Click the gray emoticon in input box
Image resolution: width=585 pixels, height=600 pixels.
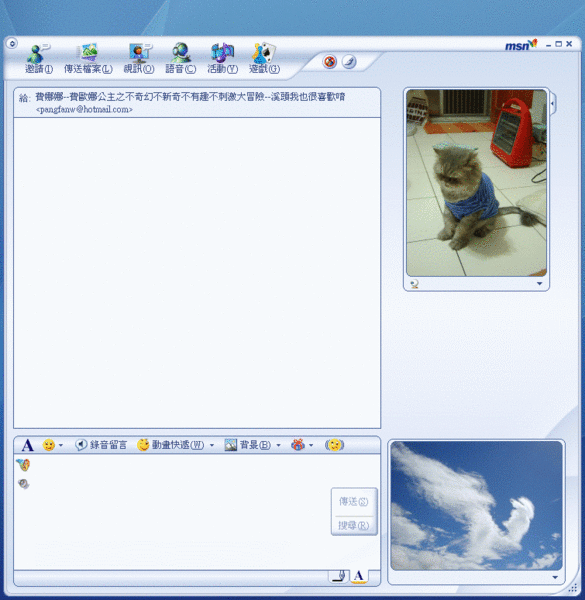[x=23, y=484]
